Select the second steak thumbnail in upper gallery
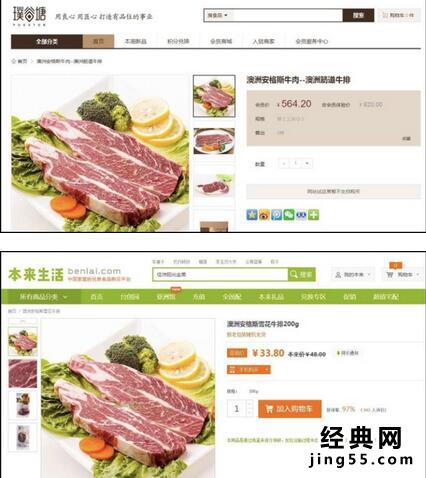 [x=214, y=141]
